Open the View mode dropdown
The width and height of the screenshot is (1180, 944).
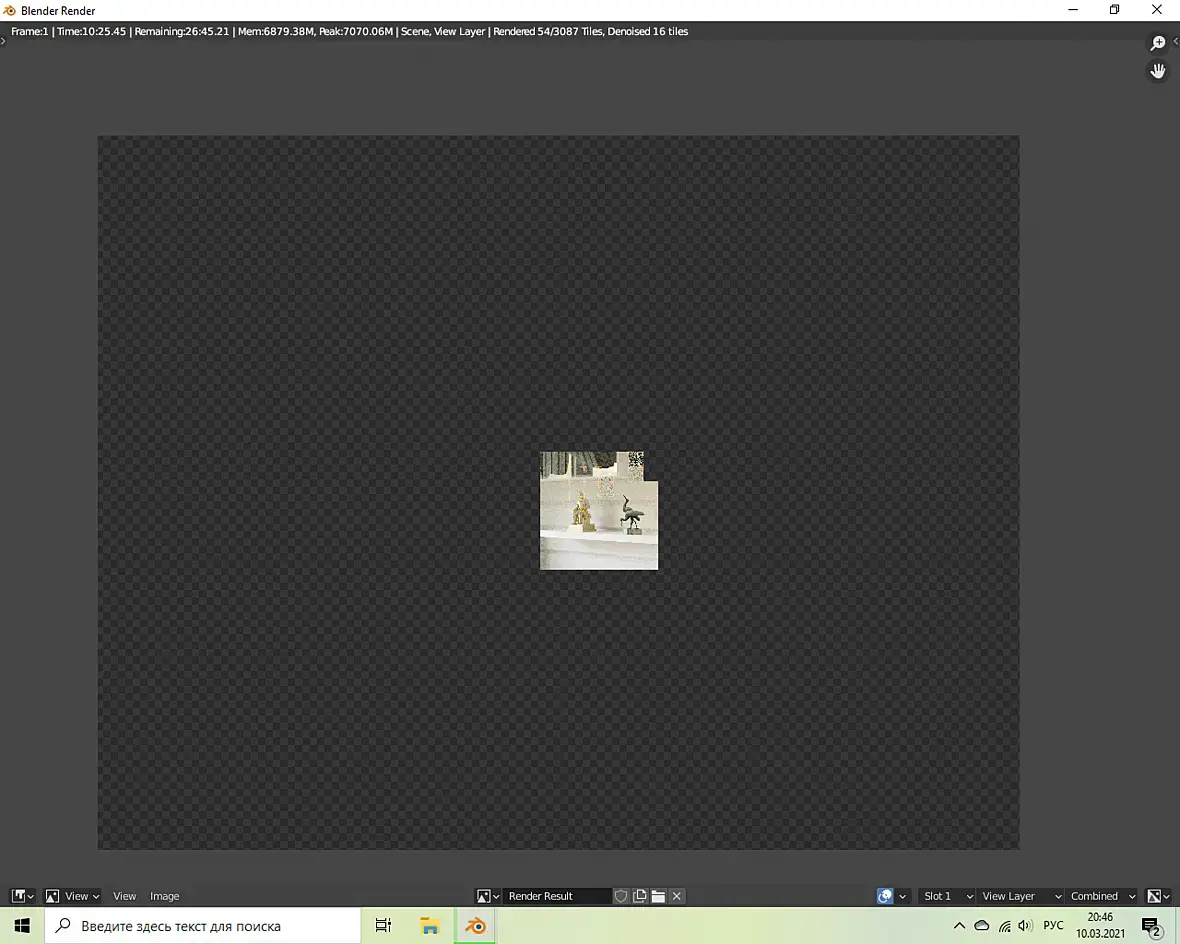pyautogui.click(x=72, y=896)
